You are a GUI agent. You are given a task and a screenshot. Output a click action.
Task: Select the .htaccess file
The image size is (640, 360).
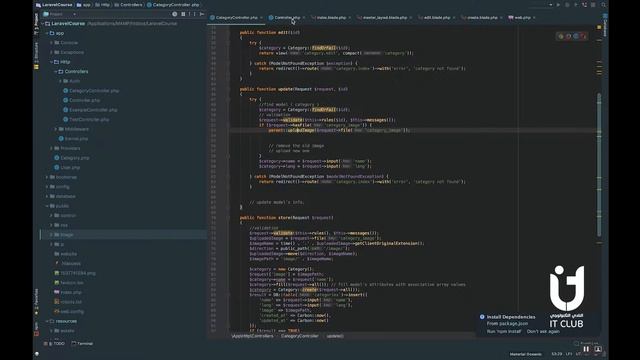point(67,264)
